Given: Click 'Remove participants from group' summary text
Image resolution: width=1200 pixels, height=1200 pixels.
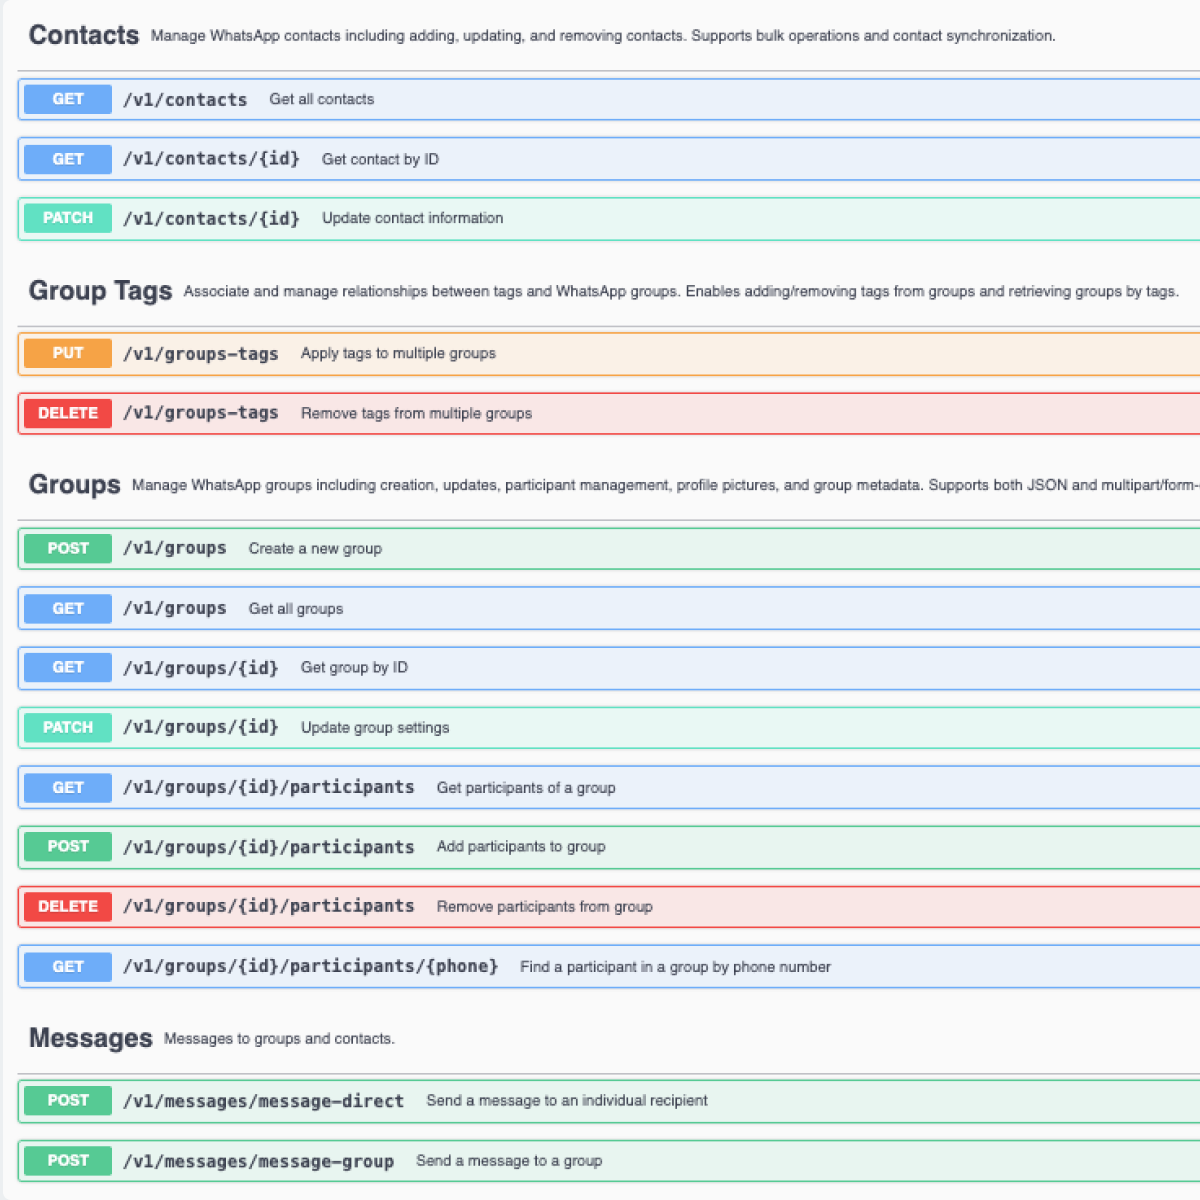Looking at the screenshot, I should 545,906.
